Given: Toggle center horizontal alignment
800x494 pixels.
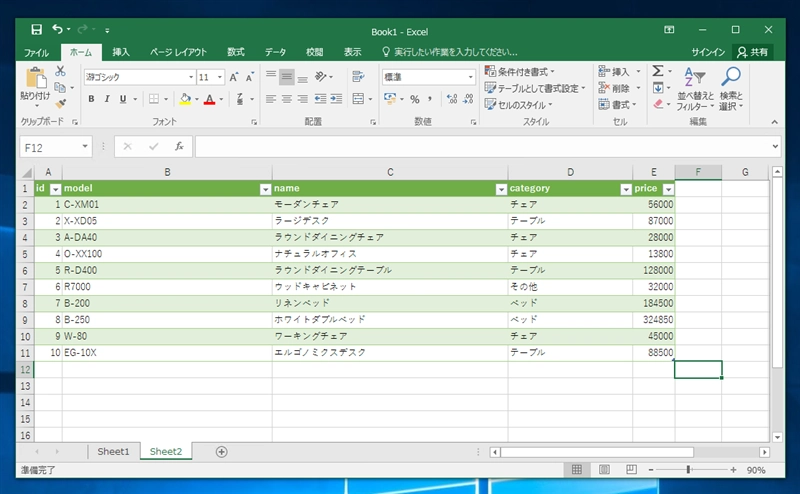Looking at the screenshot, I should [287, 99].
